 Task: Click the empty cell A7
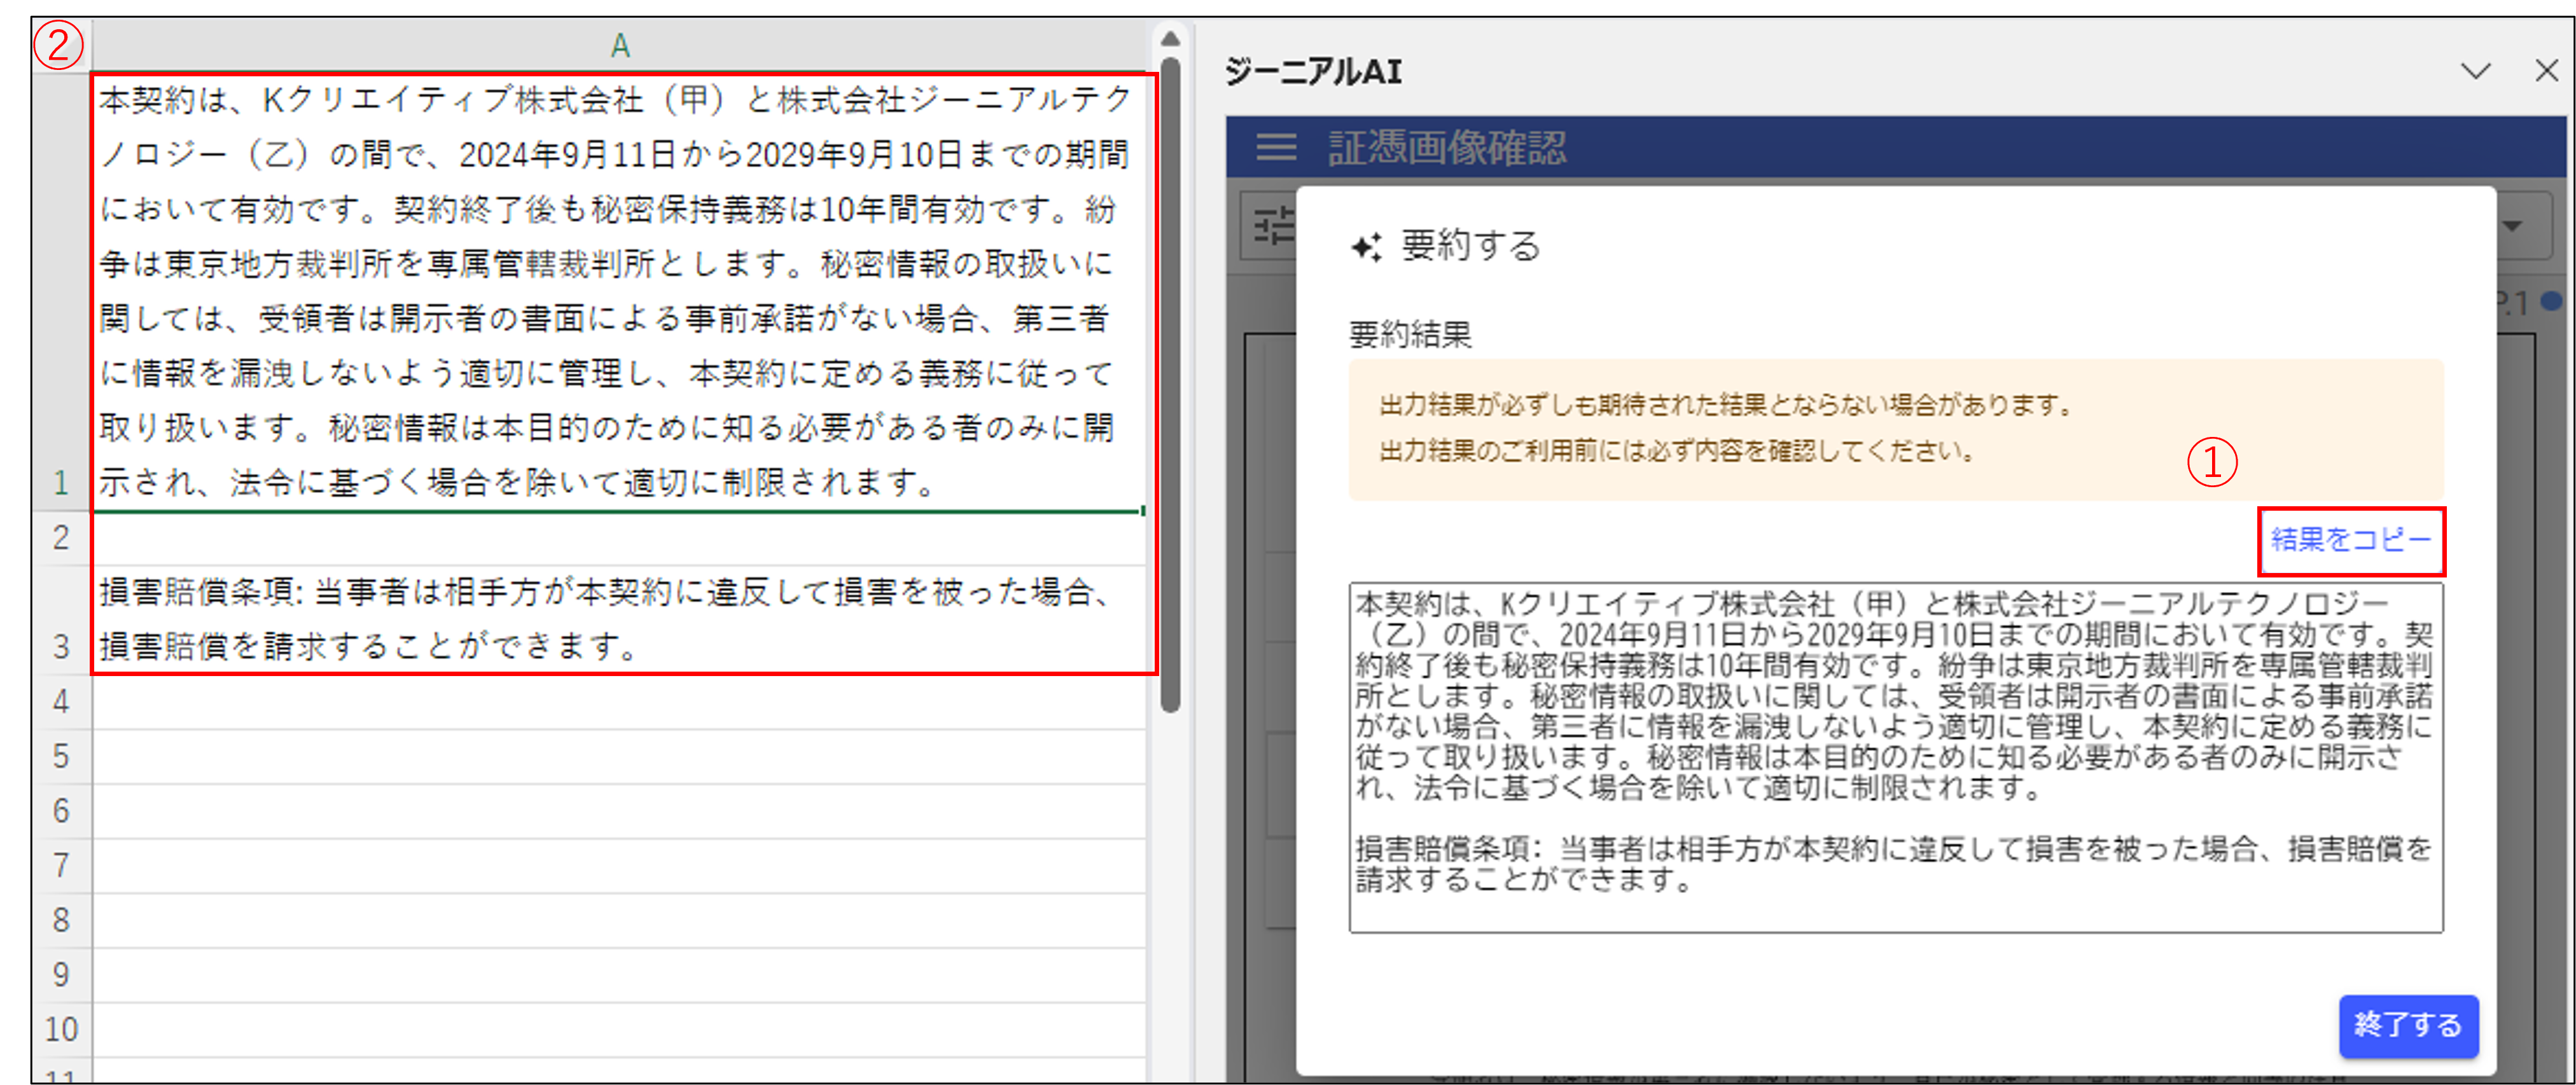pyautogui.click(x=619, y=865)
